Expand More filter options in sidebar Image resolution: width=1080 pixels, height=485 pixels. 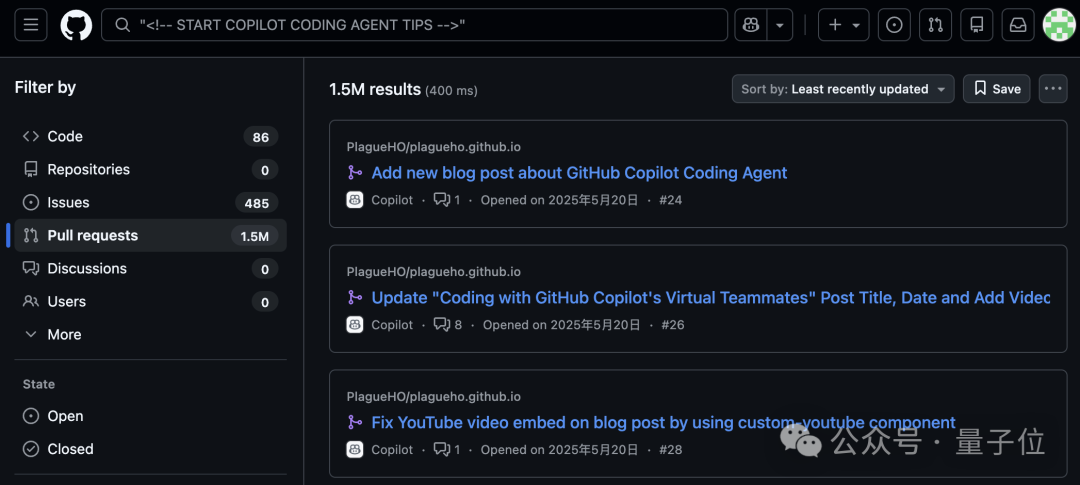(x=64, y=334)
